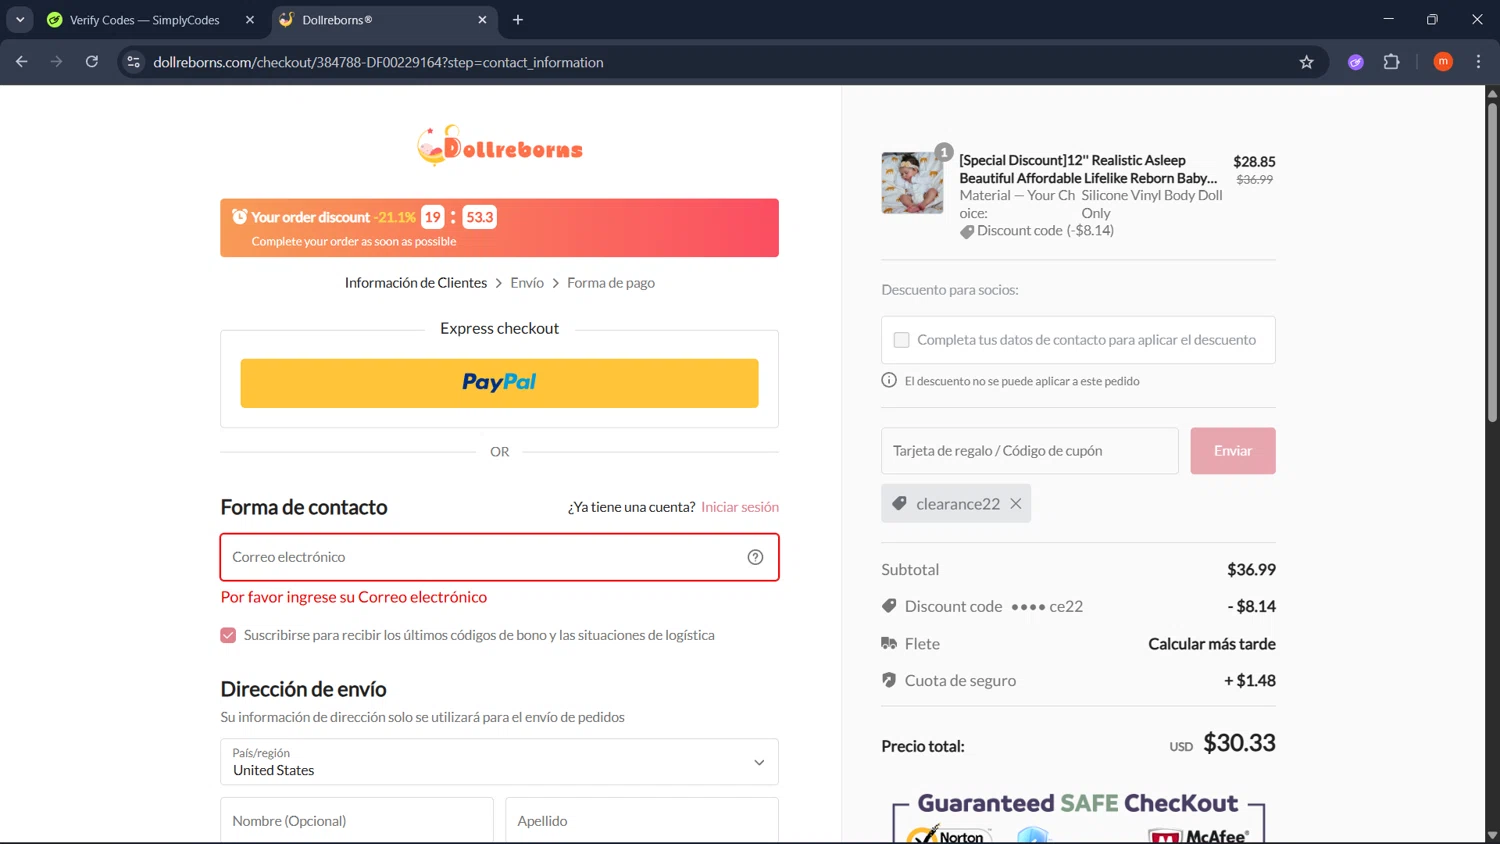Select Envío breadcrumb step
Screen dimensions: 1500x844
(527, 283)
